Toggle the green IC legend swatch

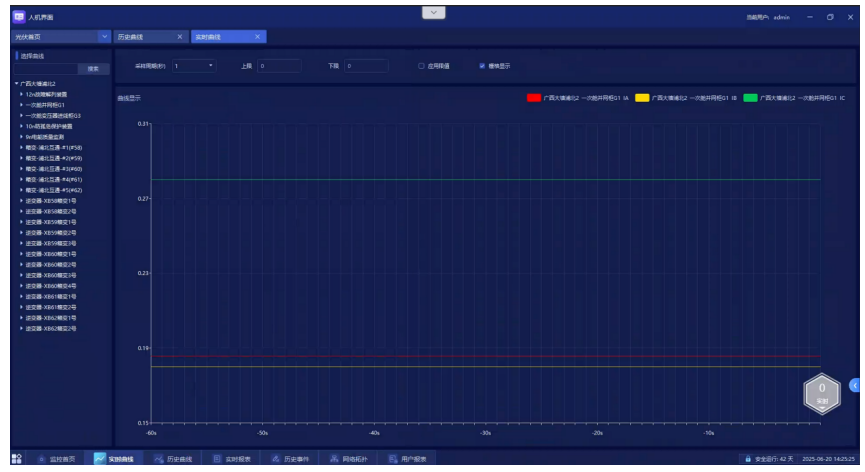tap(750, 98)
